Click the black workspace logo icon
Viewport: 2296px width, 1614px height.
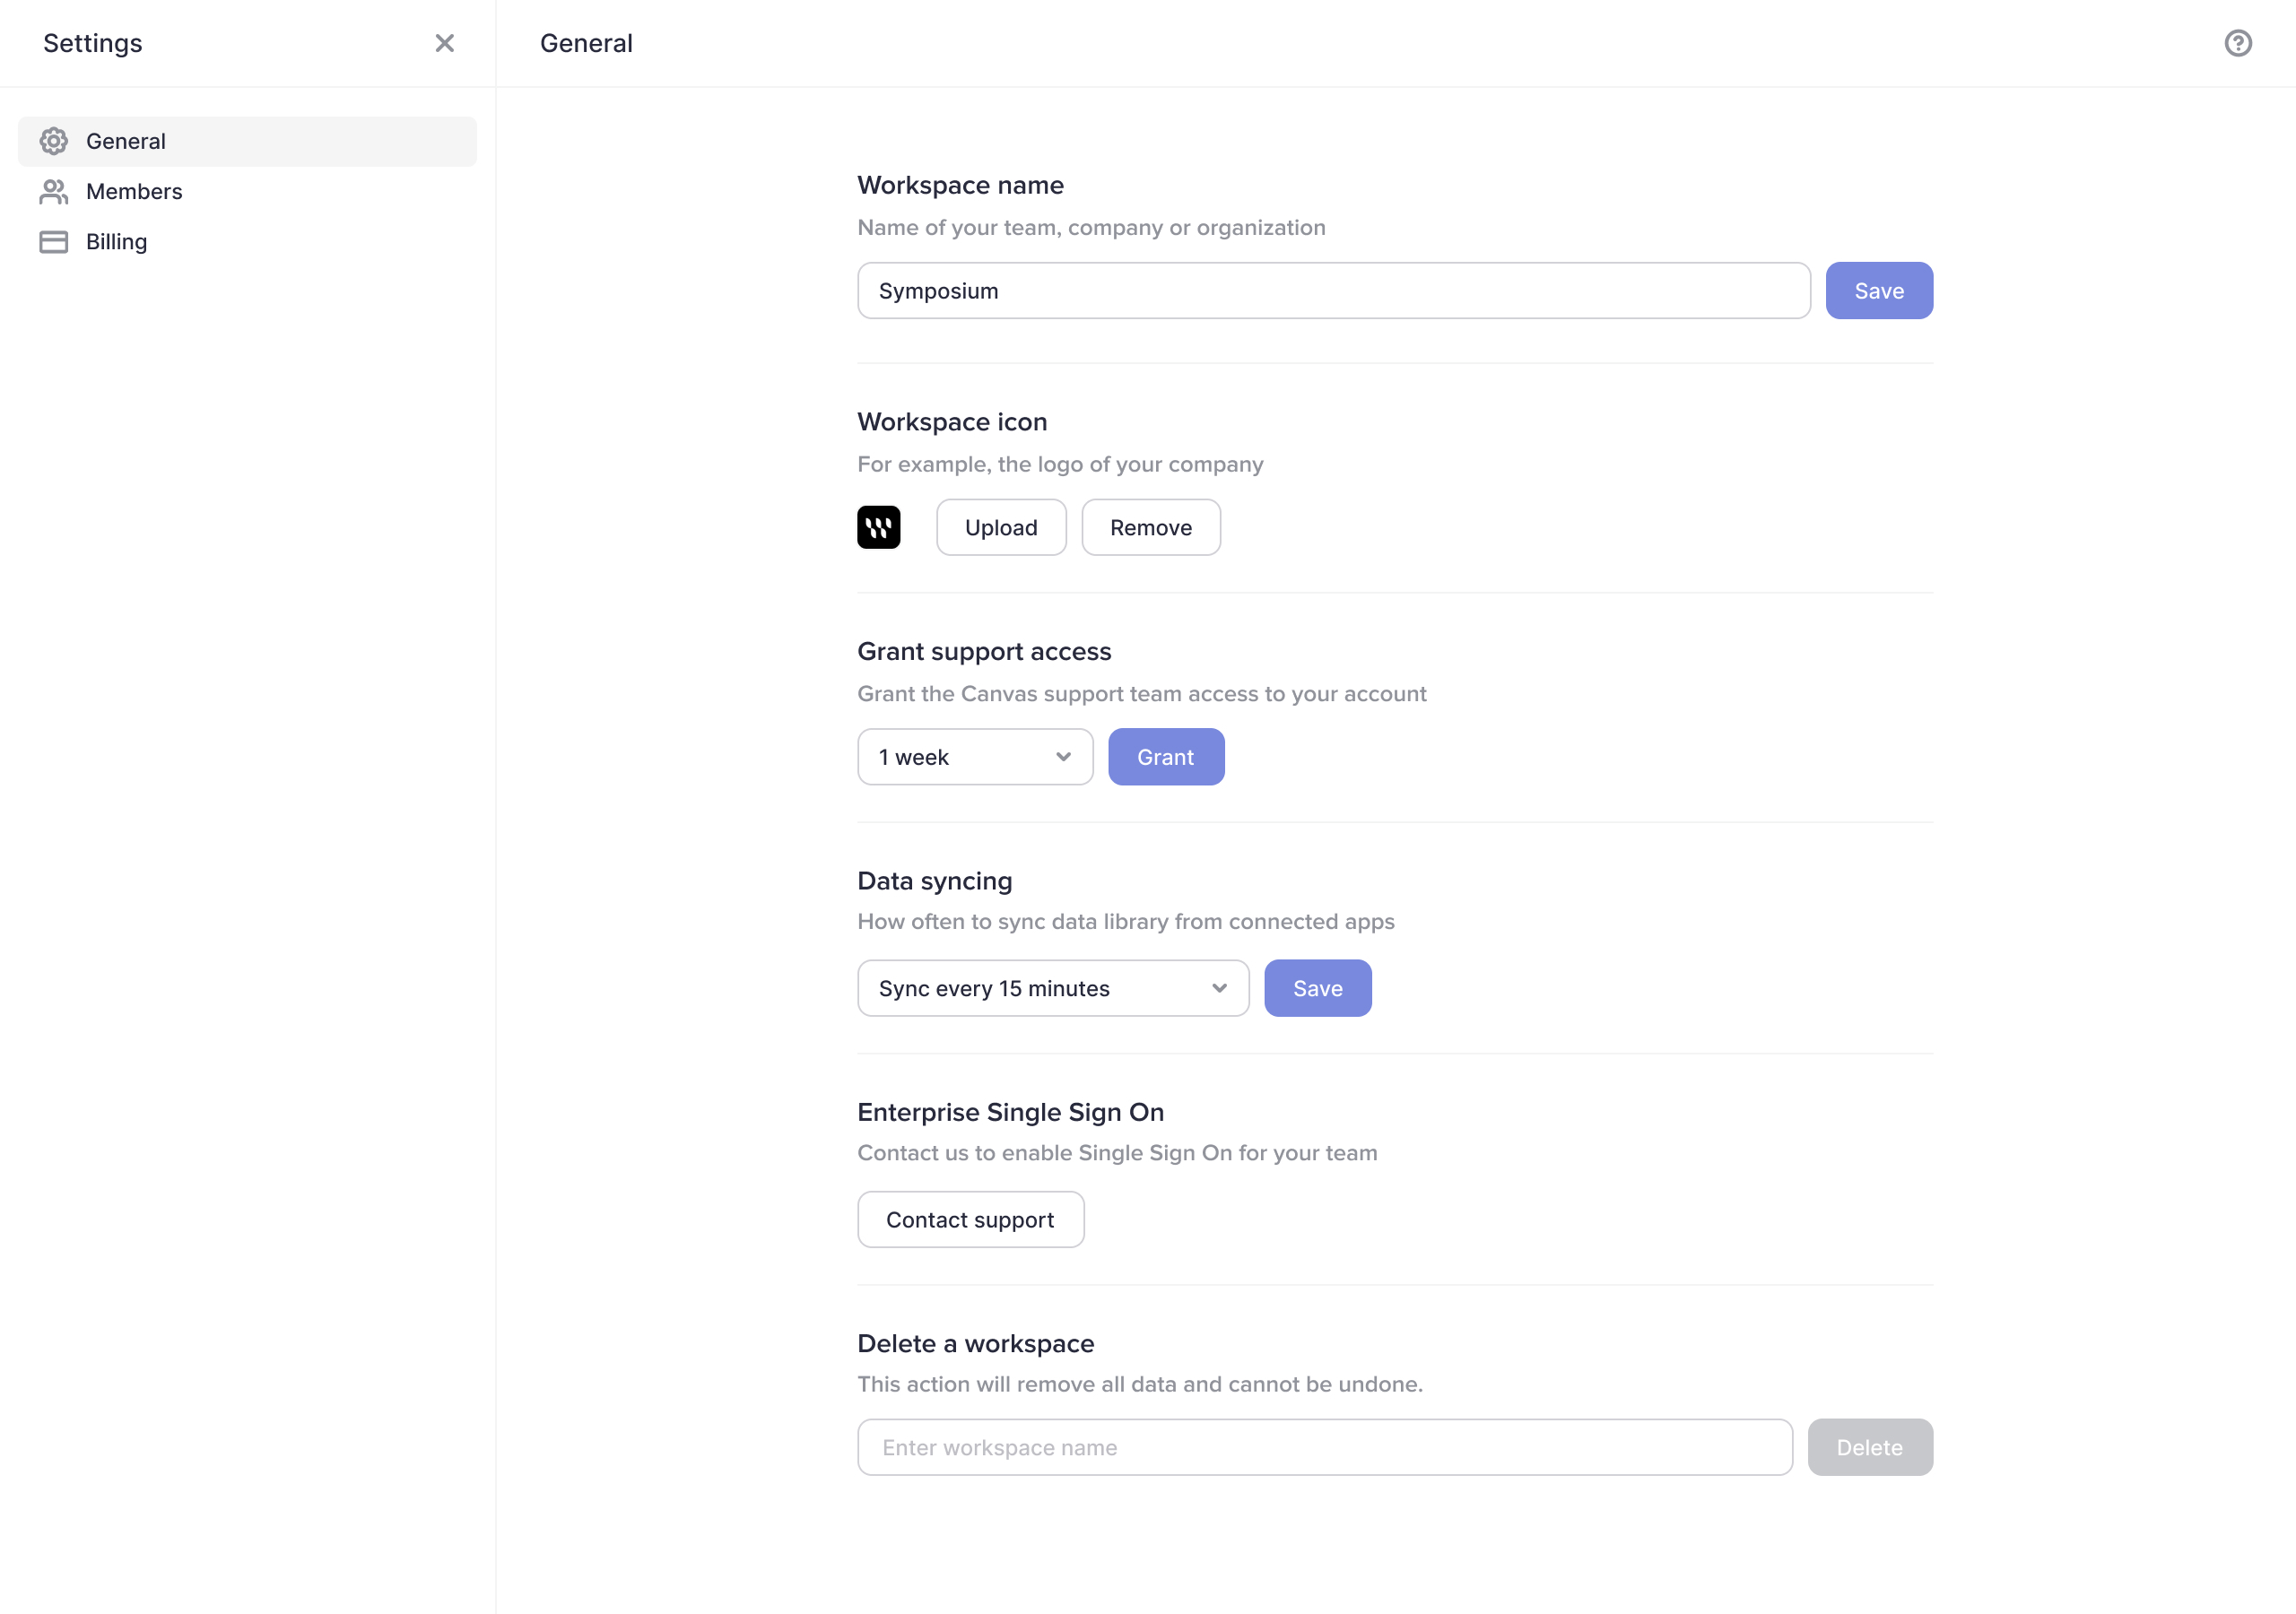[878, 527]
